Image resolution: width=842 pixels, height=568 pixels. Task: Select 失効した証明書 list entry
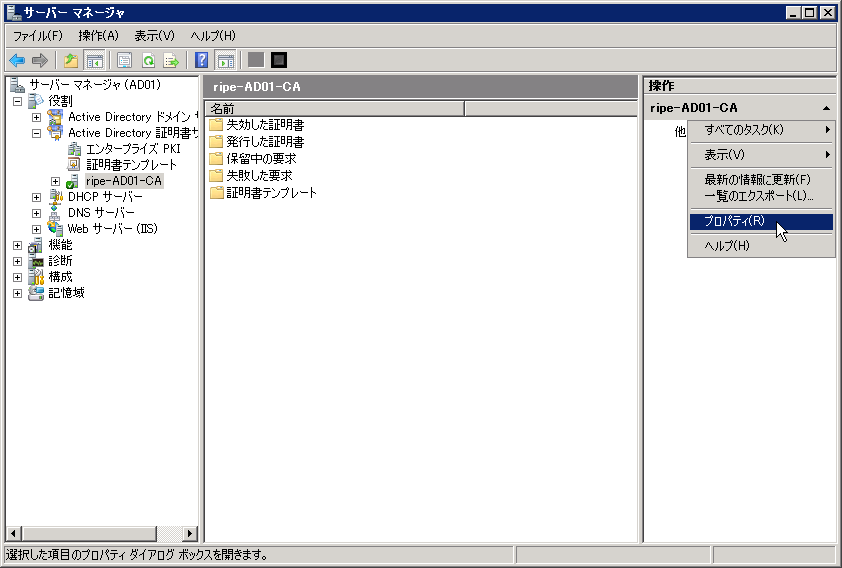265,125
